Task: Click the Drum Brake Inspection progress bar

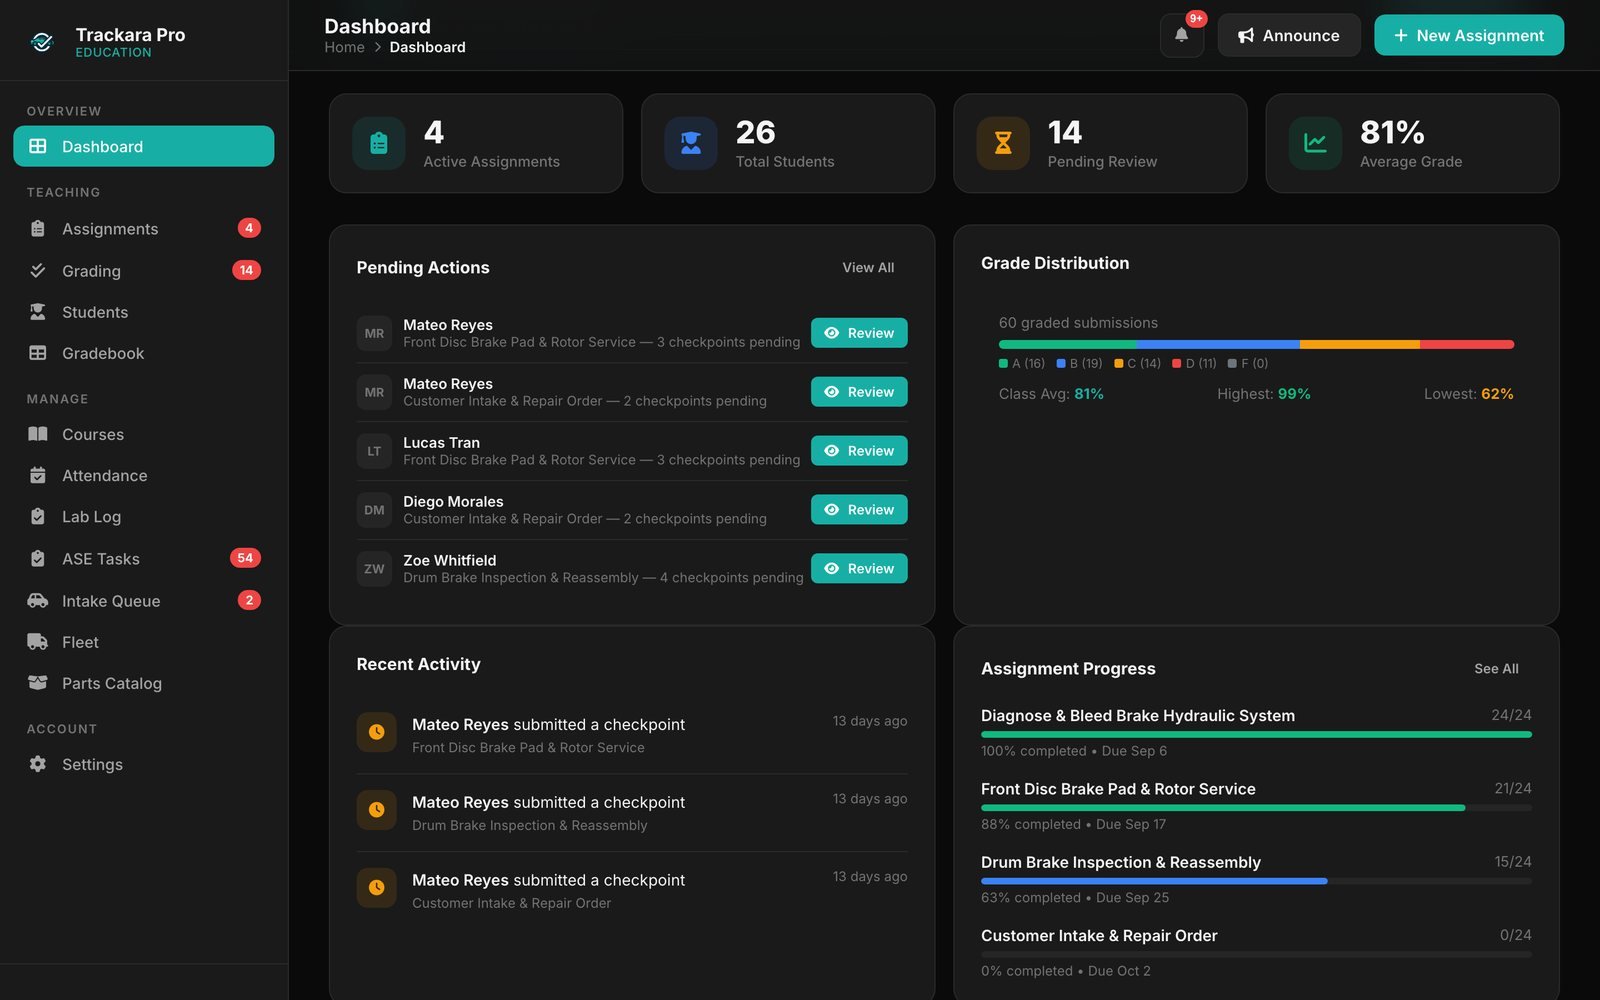Action: tap(1256, 881)
